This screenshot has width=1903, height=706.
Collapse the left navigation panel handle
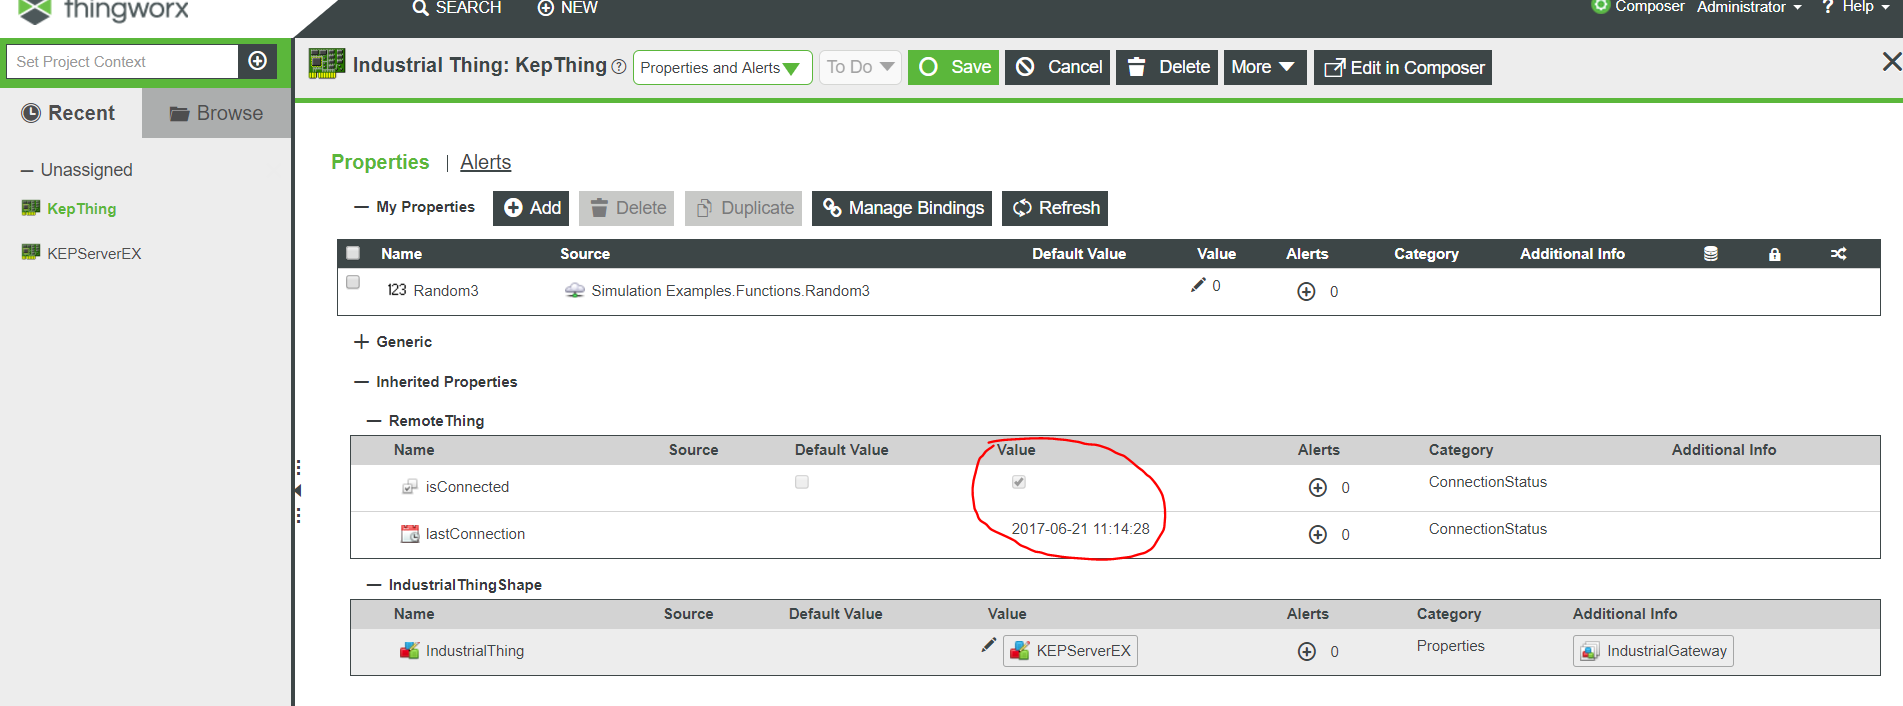(297, 491)
